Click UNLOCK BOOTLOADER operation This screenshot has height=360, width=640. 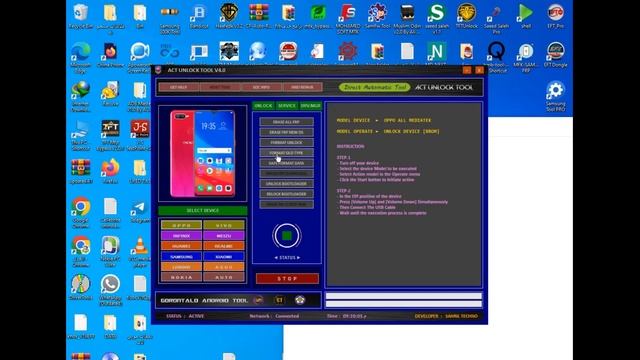click(x=287, y=184)
